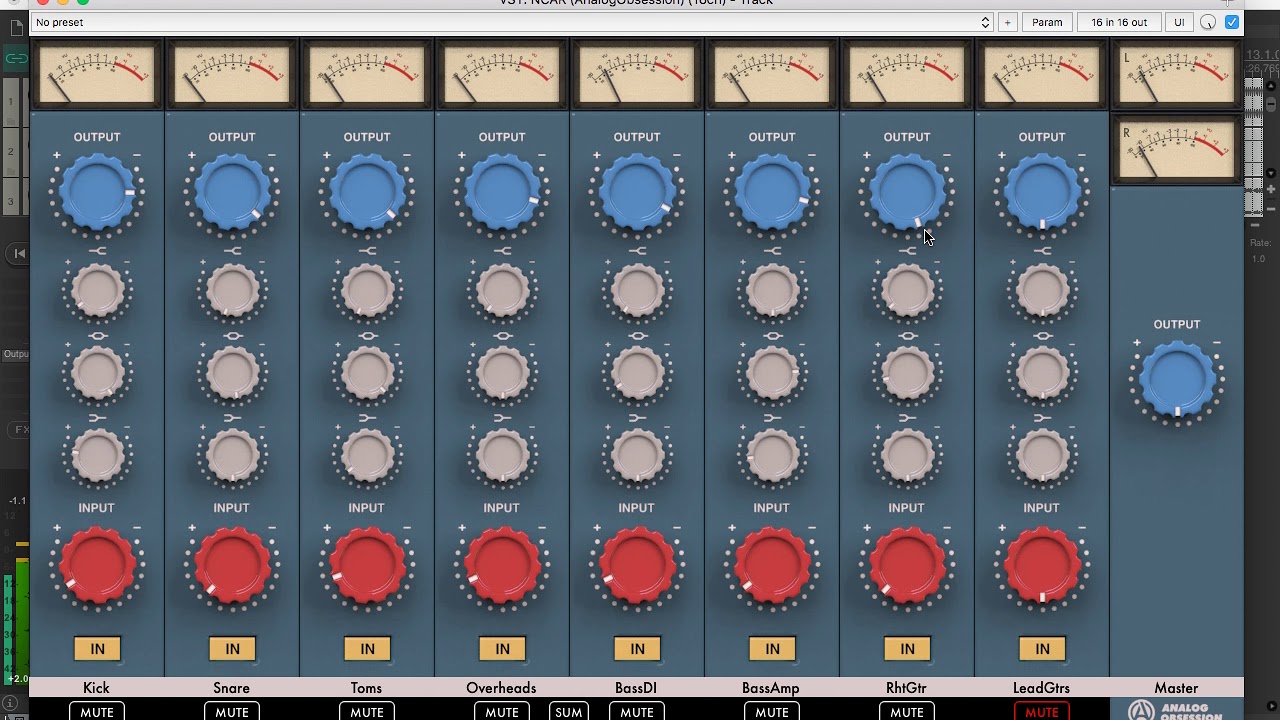
Task: Mute the Toms track
Action: pyautogui.click(x=367, y=712)
